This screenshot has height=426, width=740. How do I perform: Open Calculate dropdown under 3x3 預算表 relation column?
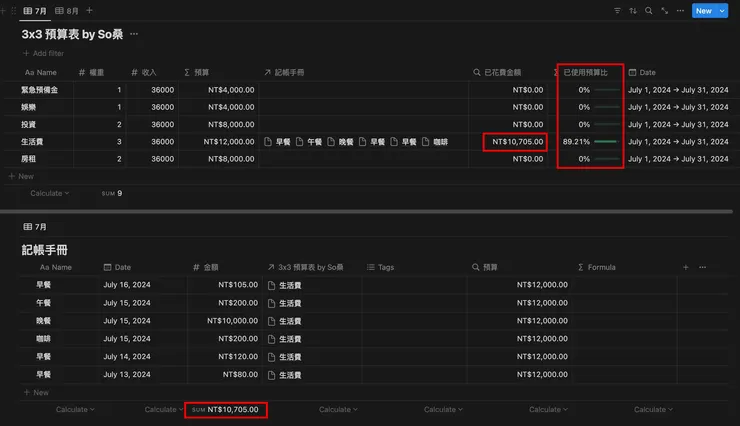(338, 409)
